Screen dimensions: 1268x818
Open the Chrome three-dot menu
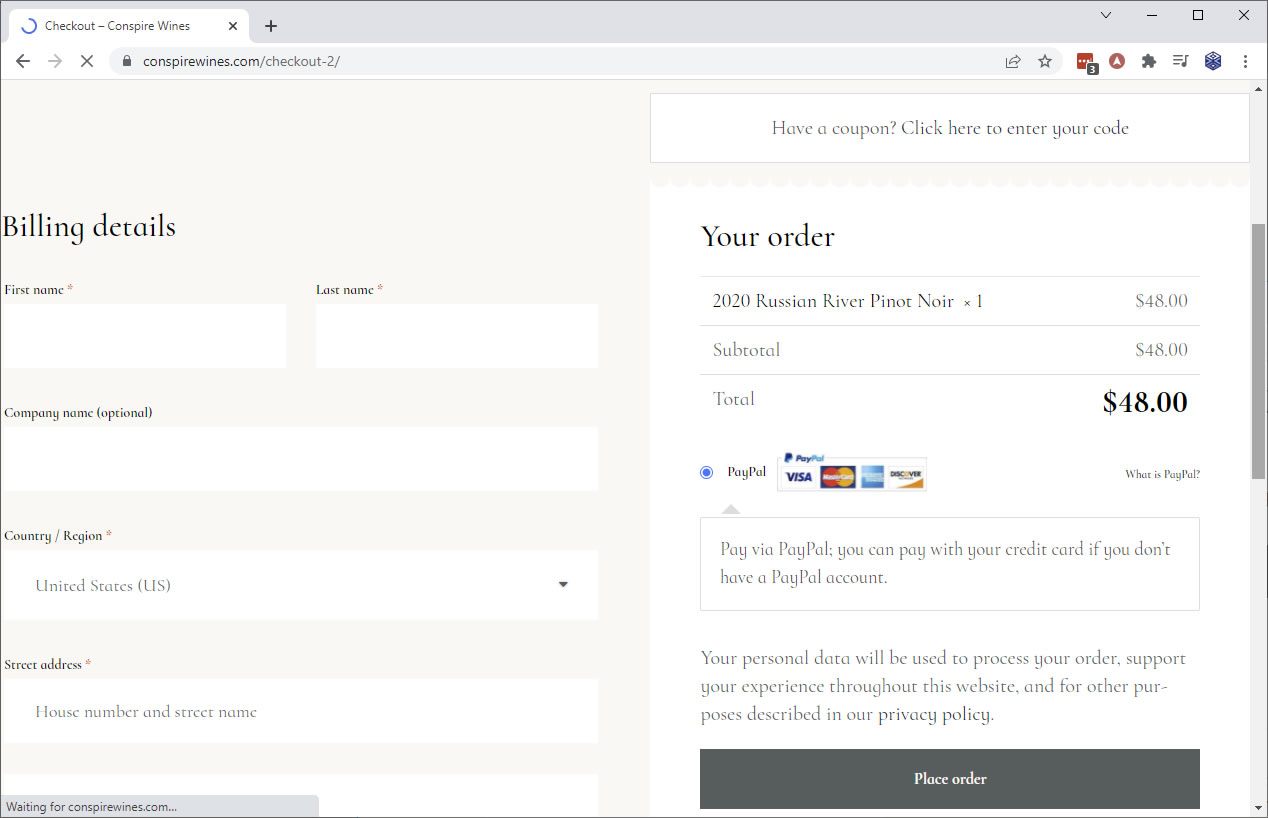pyautogui.click(x=1245, y=61)
